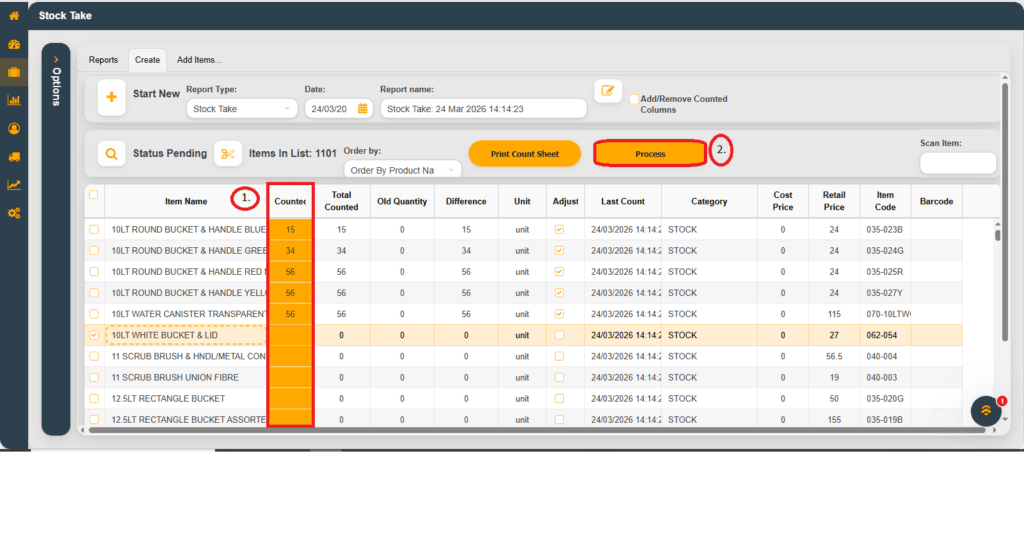Enable Add/Remove Counted Columns checkbox
Viewport: 1024px width, 556px height.
point(634,99)
